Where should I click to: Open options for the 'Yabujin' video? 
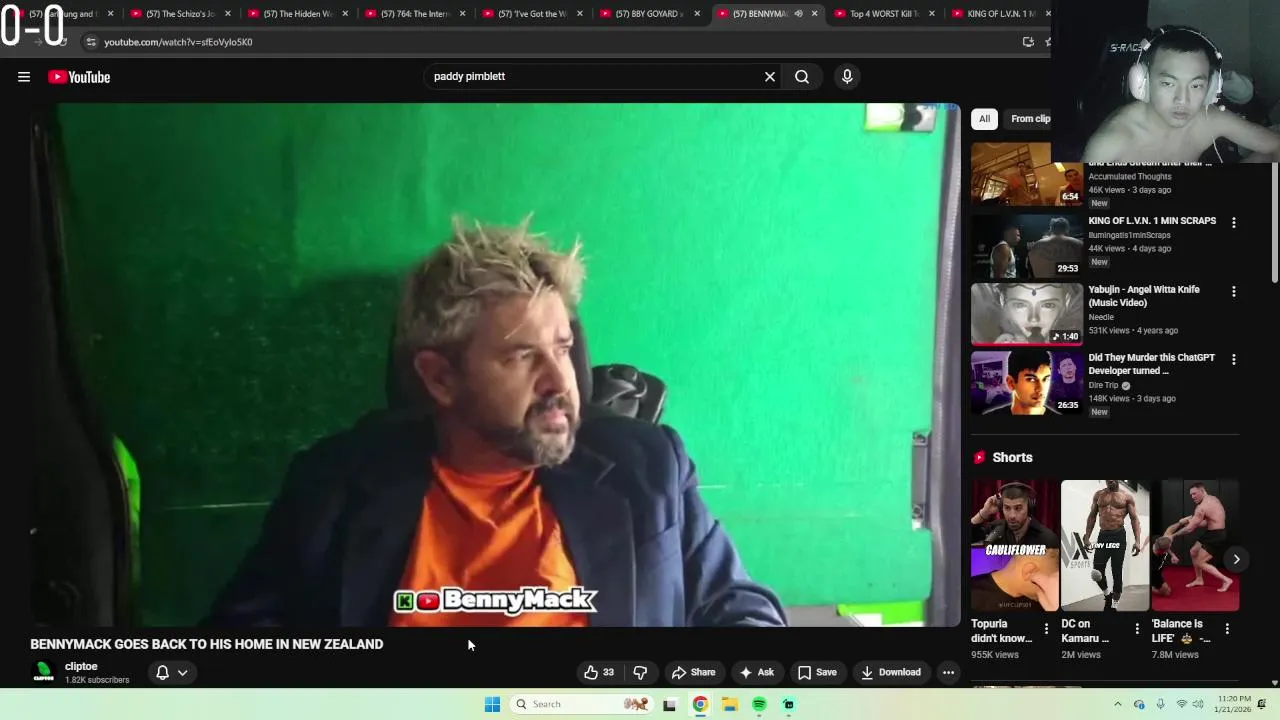(x=1233, y=292)
